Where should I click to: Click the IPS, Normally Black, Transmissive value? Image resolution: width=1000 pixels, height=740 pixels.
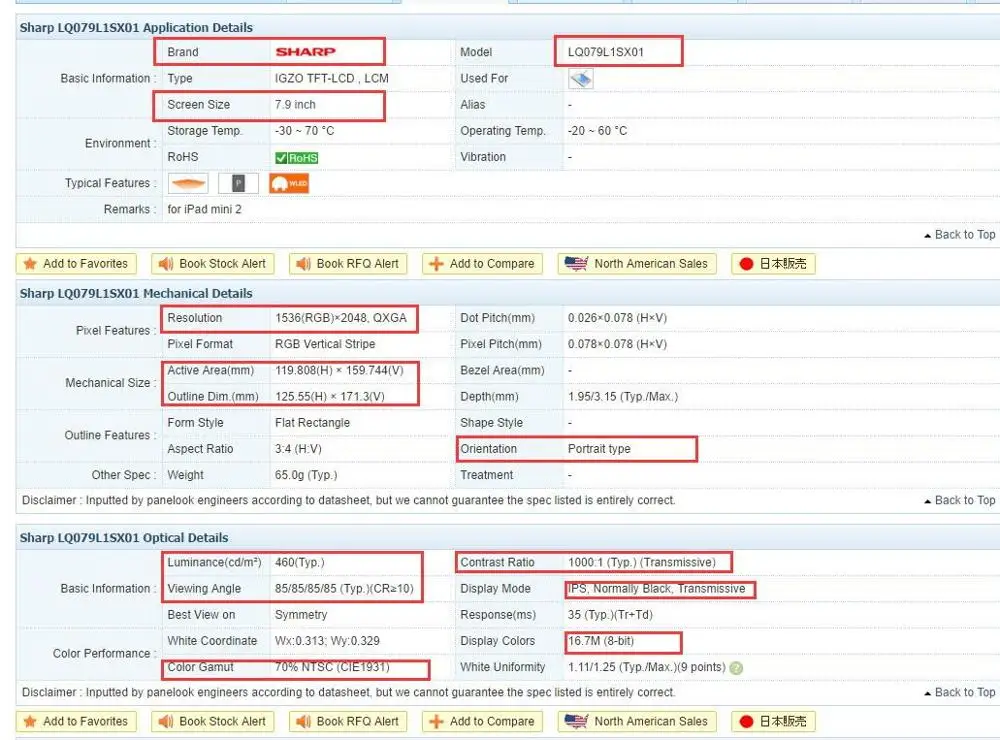pyautogui.click(x=656, y=588)
